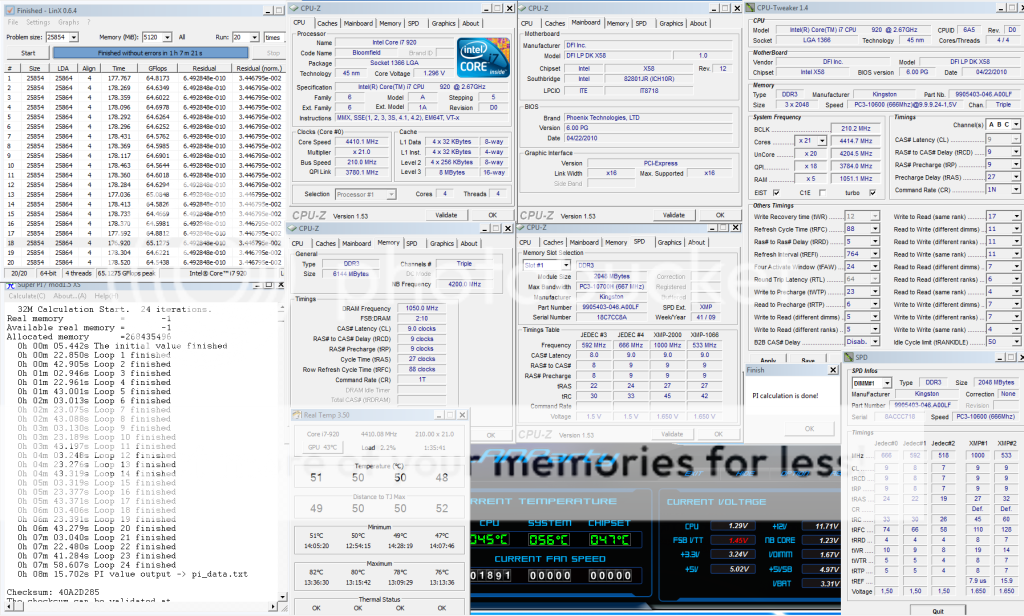This screenshot has width=1024, height=616.
Task: Open the Settings menu in LinX
Action: (40, 21)
